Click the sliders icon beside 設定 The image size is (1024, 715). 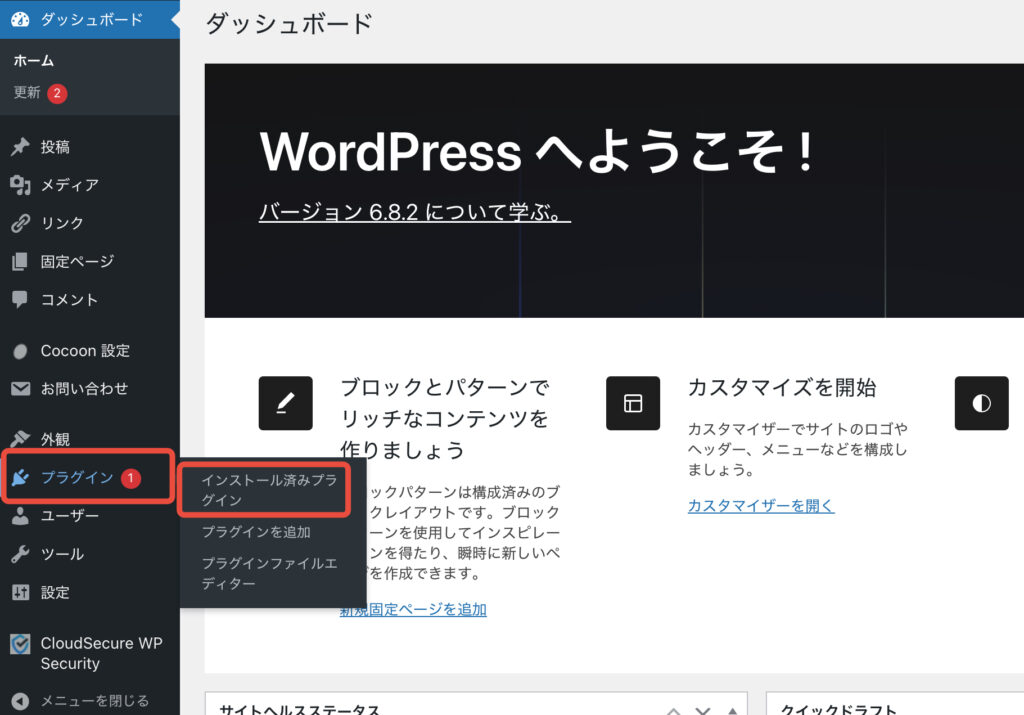click(x=20, y=592)
